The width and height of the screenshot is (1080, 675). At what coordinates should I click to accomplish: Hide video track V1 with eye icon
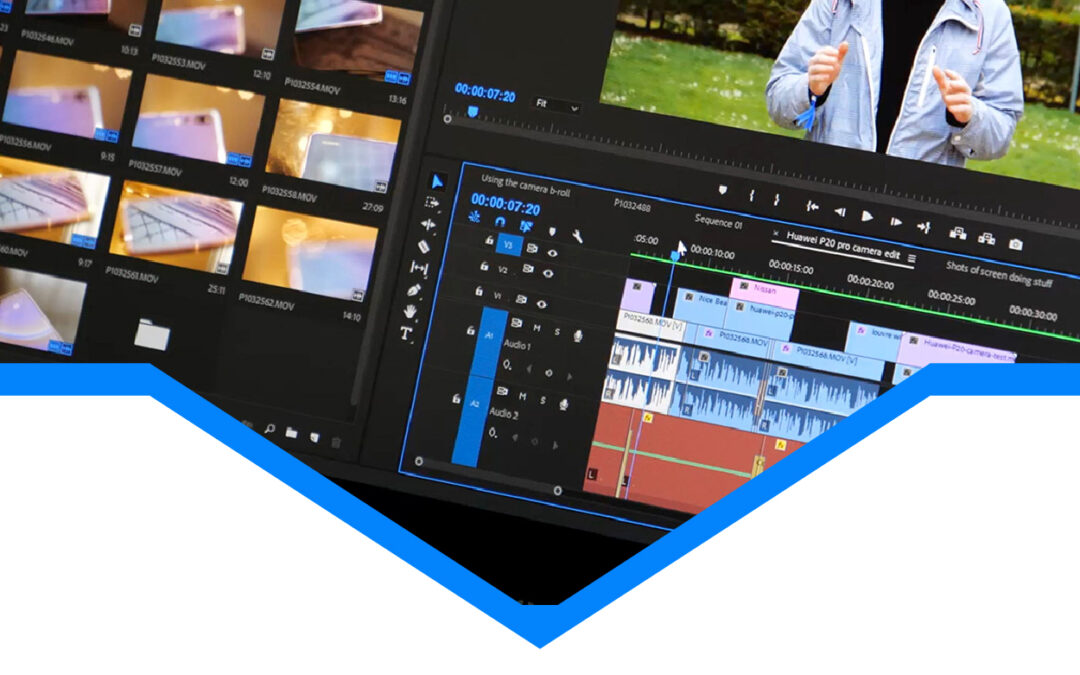541,304
